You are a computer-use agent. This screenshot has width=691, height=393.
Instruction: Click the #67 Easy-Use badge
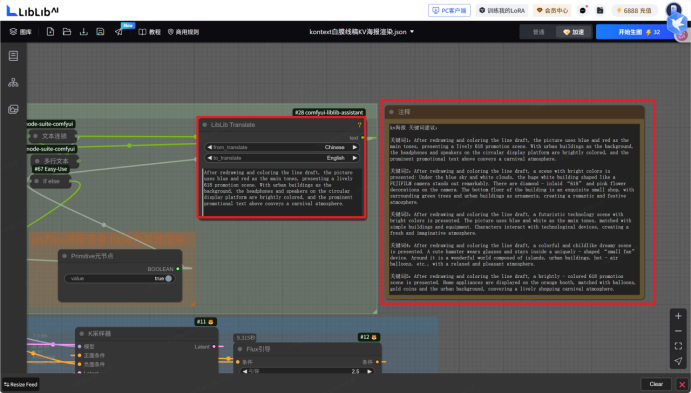point(51,169)
